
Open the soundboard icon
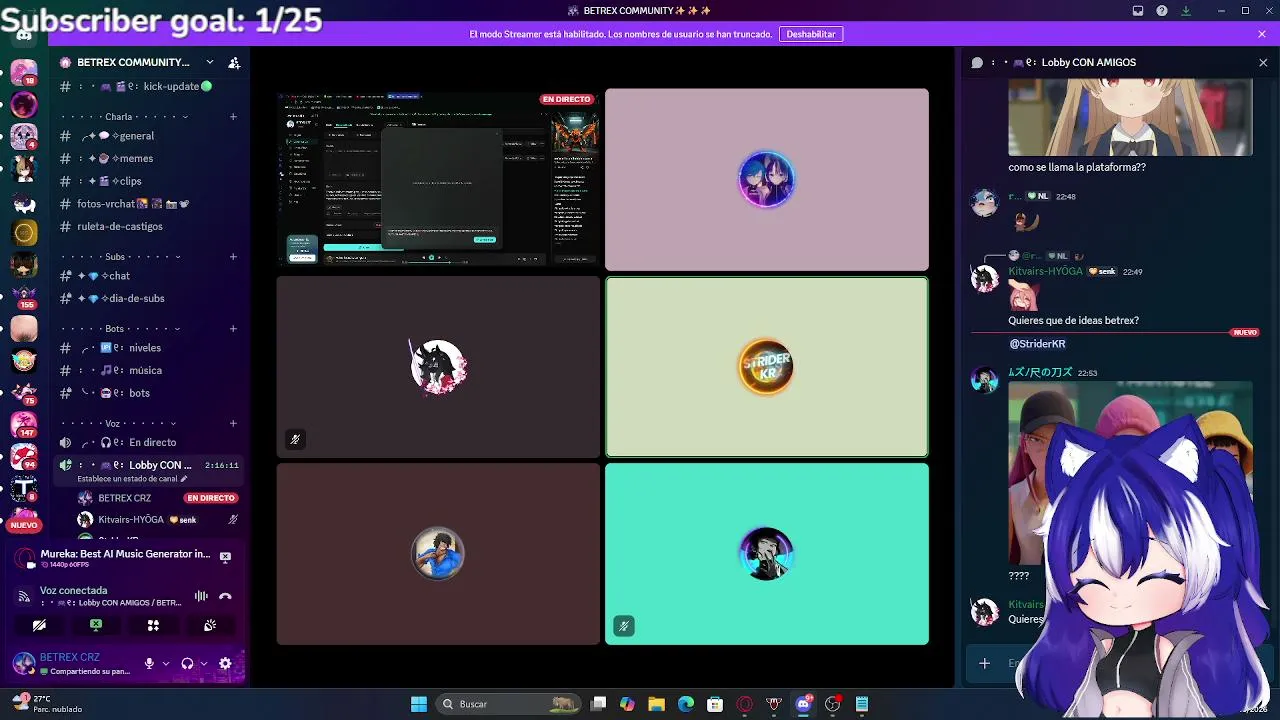point(210,625)
